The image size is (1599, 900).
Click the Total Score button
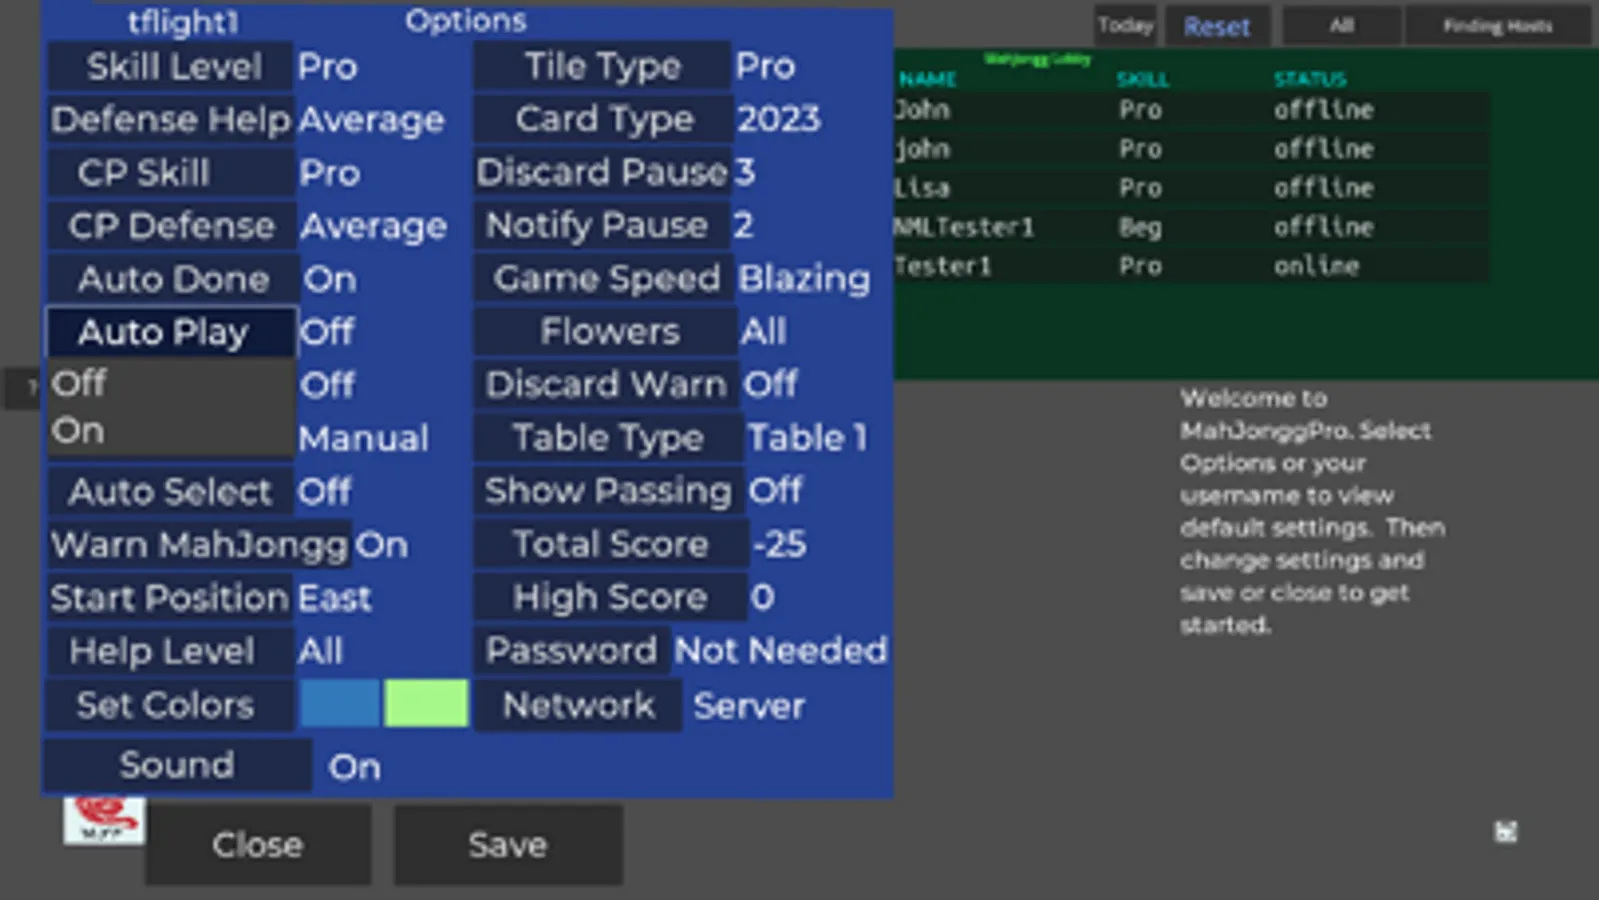[x=610, y=543]
